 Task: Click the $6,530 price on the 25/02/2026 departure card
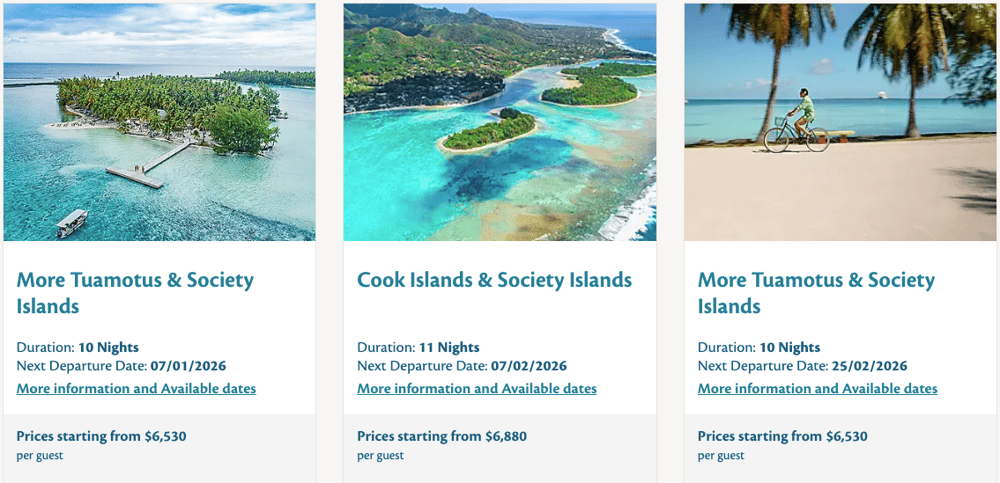click(845, 436)
